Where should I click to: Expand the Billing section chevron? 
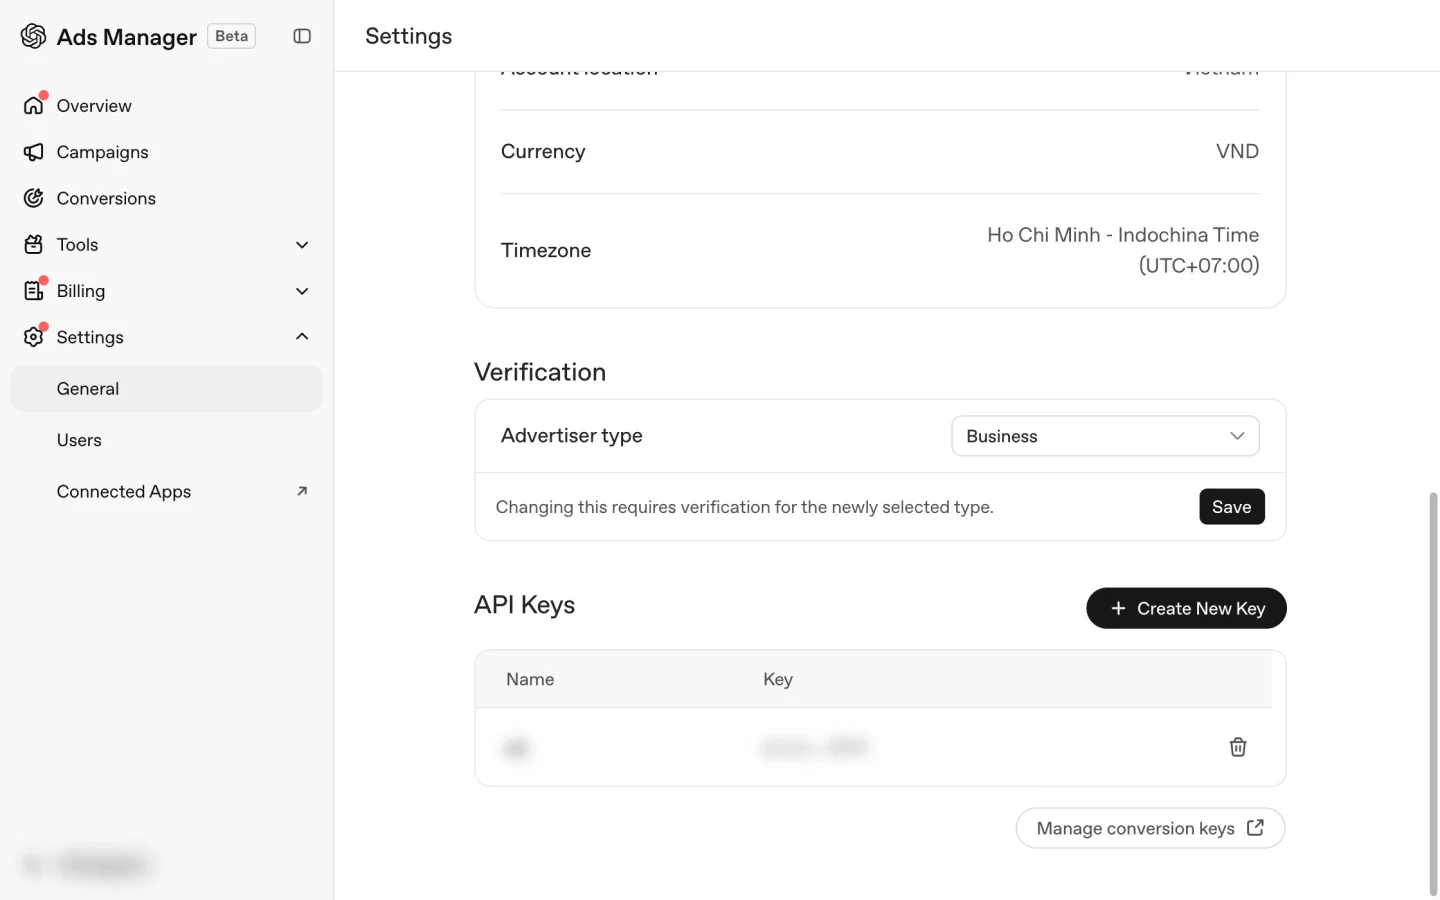click(302, 291)
